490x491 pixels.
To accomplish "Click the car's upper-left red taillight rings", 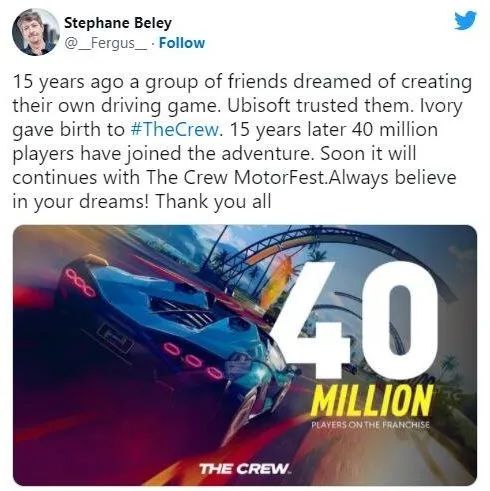I will [80, 284].
